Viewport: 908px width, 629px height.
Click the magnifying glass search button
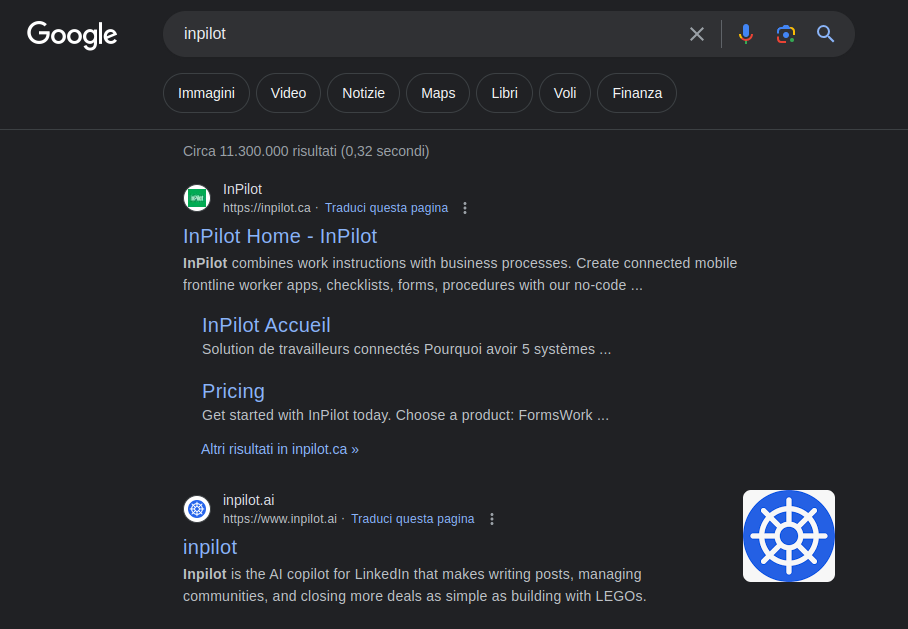tap(825, 34)
